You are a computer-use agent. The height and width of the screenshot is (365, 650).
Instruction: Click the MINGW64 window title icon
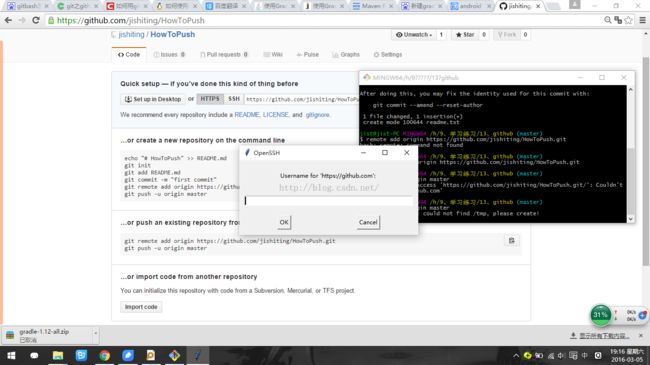(x=366, y=78)
